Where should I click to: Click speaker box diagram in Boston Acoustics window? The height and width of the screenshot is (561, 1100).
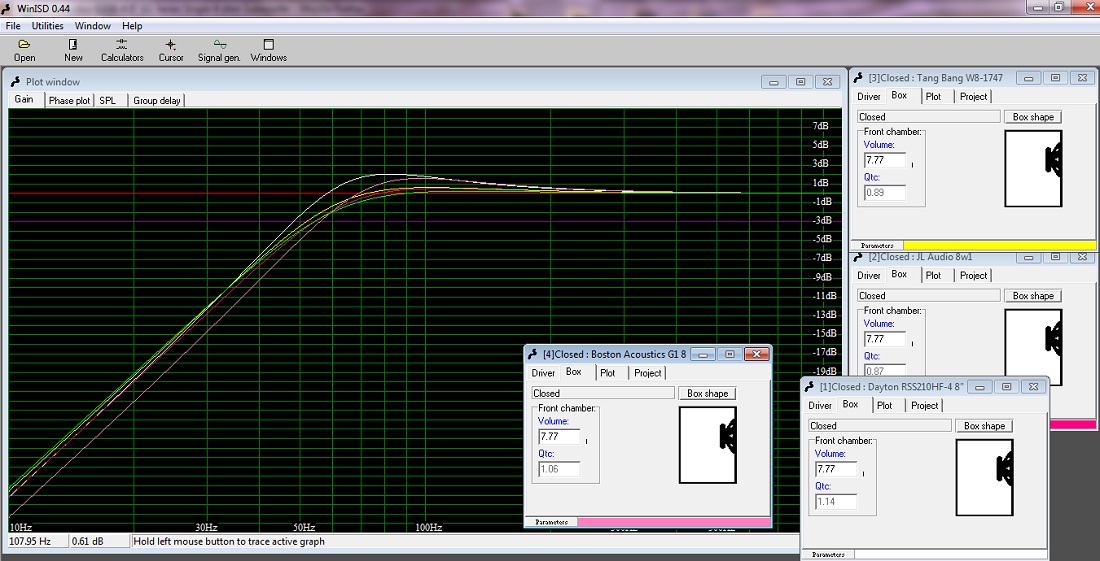(x=708, y=445)
